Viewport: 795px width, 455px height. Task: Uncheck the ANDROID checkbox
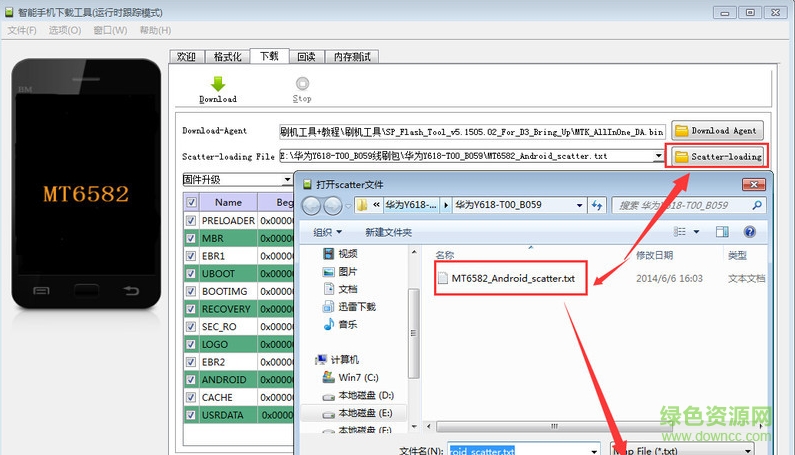(191, 380)
